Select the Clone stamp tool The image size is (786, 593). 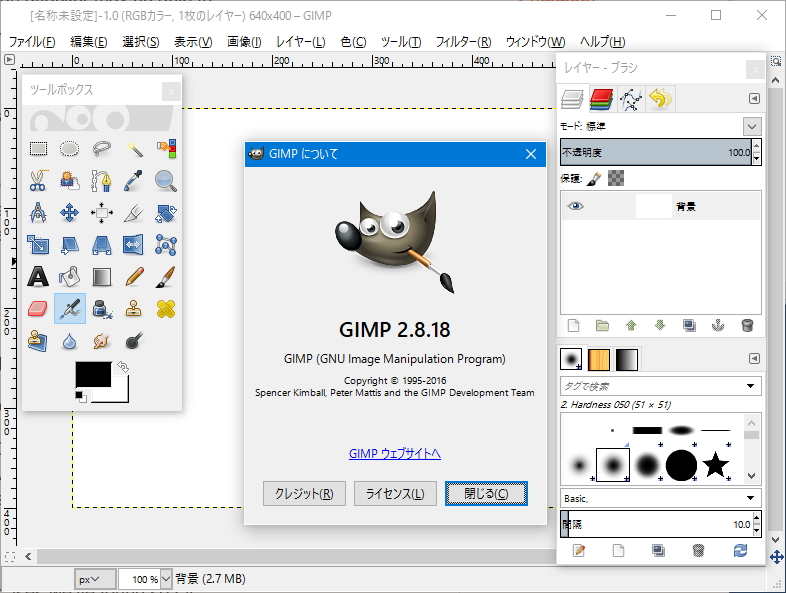pyautogui.click(x=134, y=309)
